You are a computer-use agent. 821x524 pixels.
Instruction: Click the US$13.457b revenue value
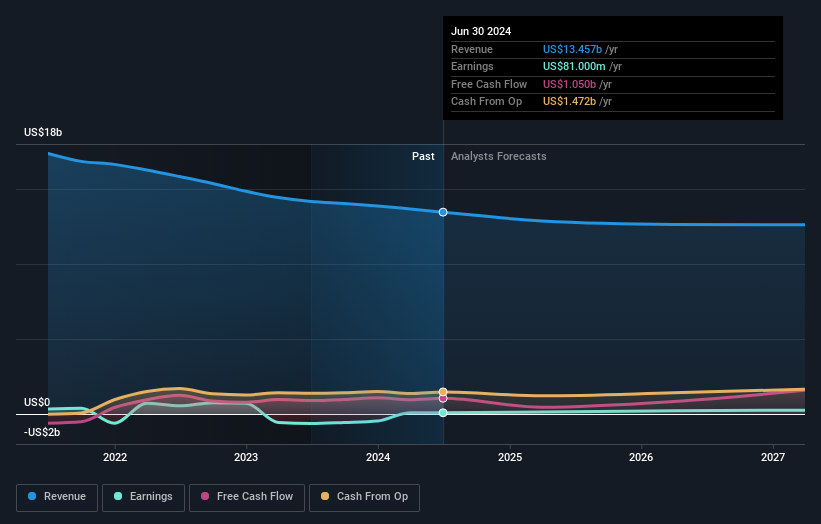(x=572, y=49)
